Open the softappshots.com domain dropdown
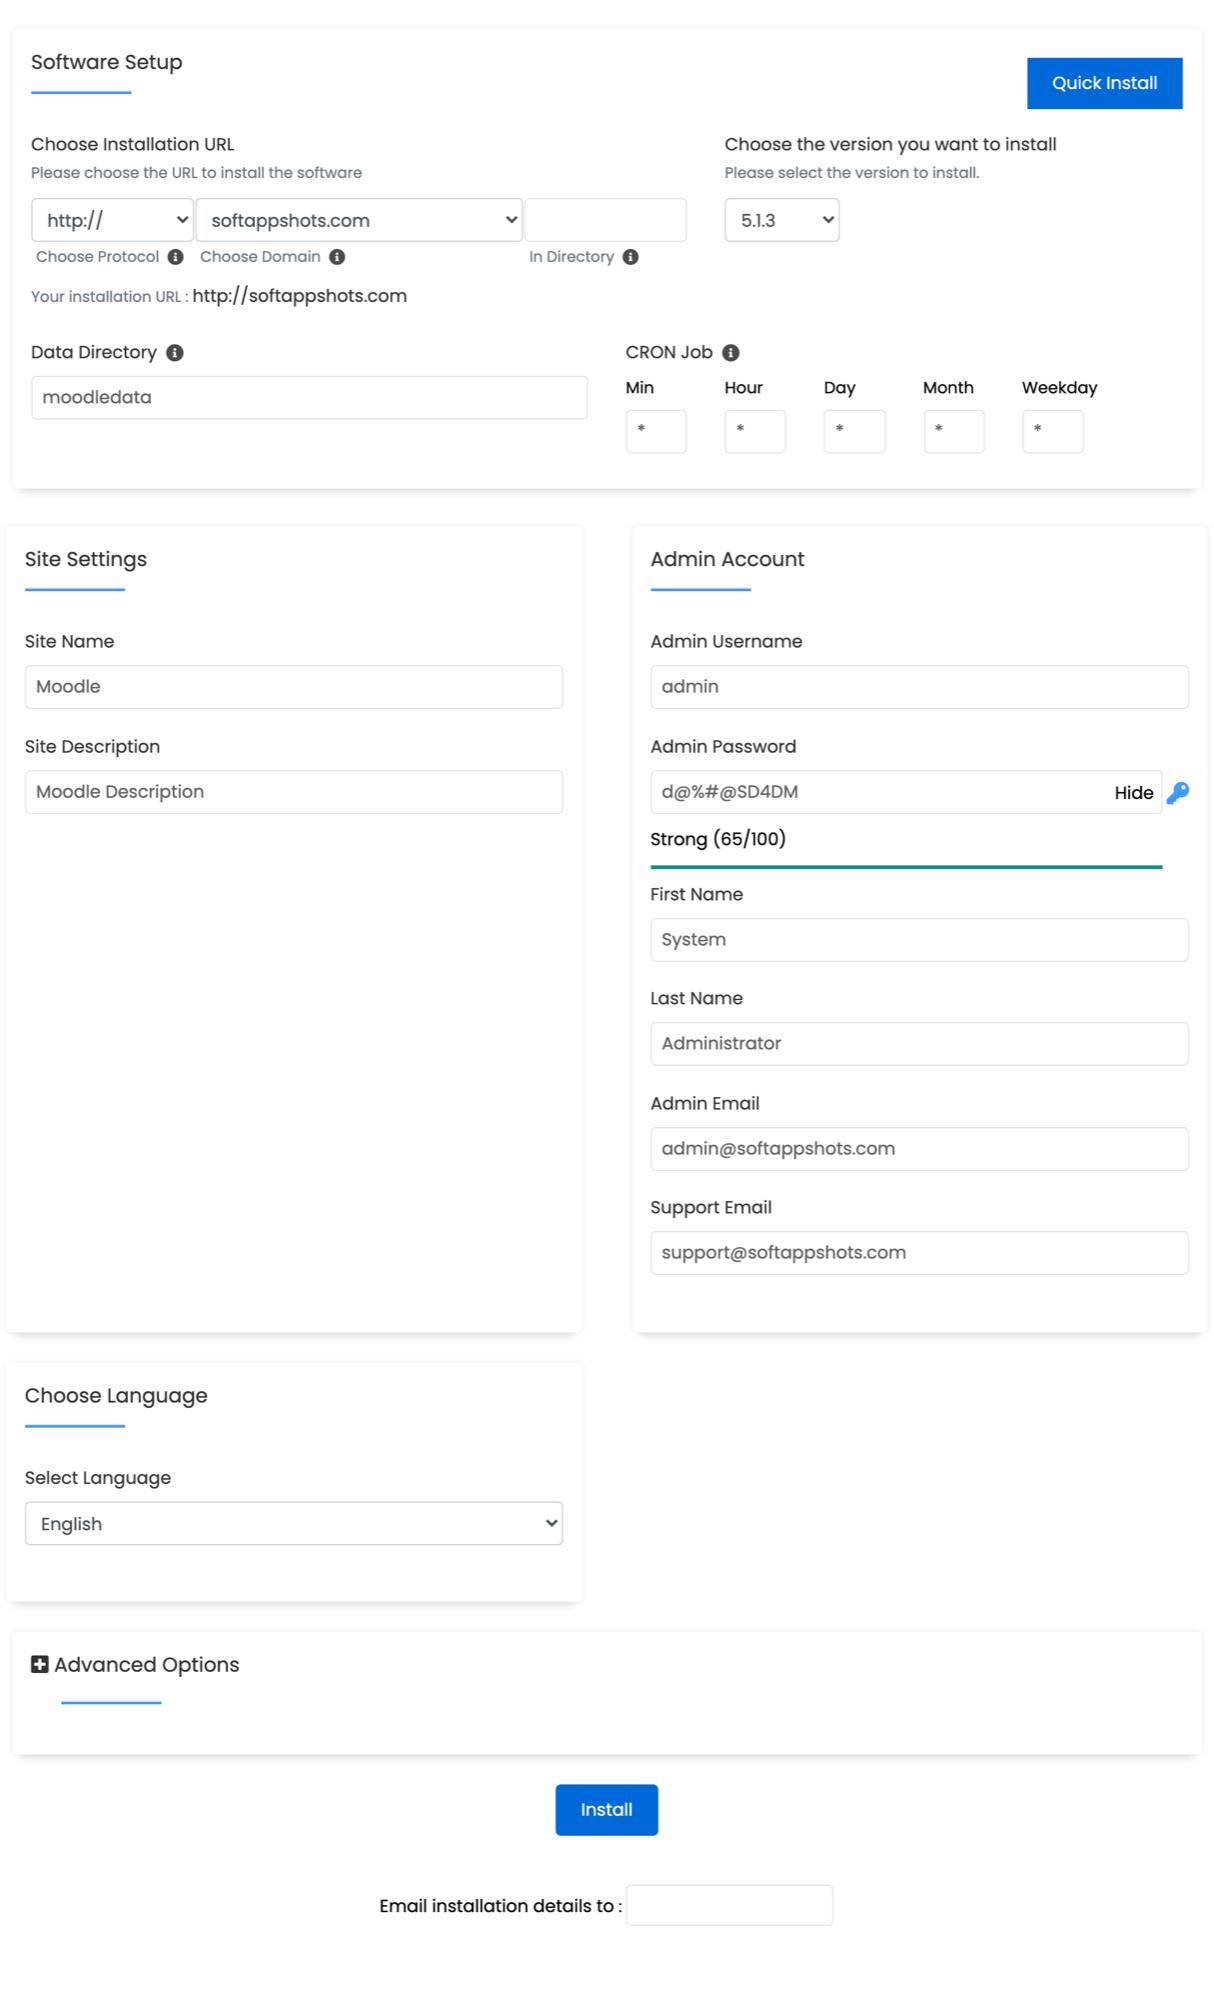Image resolution: width=1214 pixels, height=2000 pixels. coord(359,220)
